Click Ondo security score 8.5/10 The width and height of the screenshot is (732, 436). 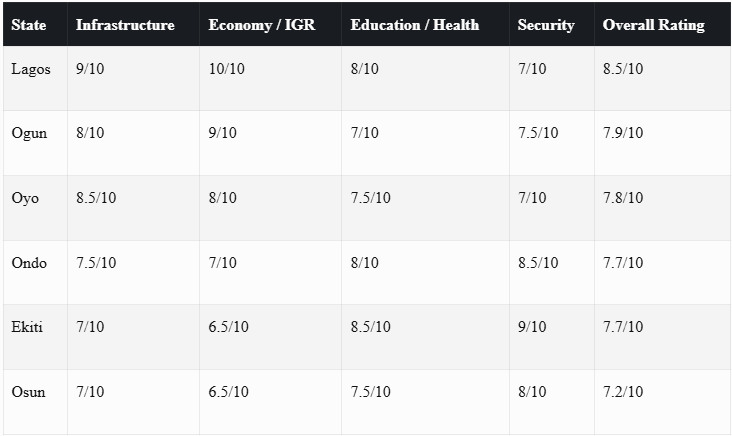[538, 262]
